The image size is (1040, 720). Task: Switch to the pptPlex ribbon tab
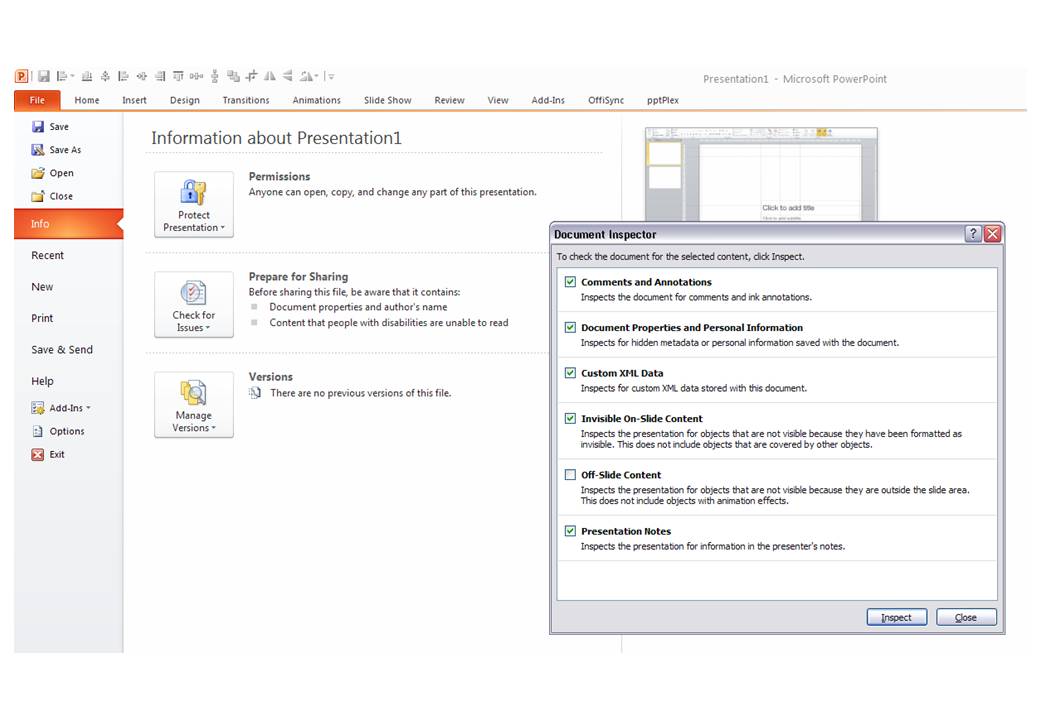coord(663,100)
